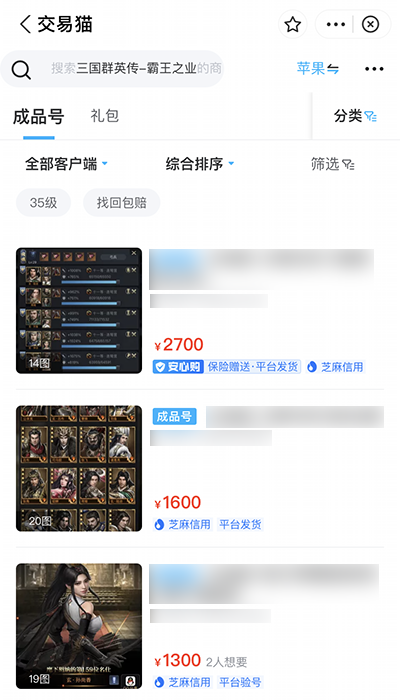Search in the 三国群英传-霸王之业 search field
Viewport: 400px width, 700px height.
[x=136, y=69]
